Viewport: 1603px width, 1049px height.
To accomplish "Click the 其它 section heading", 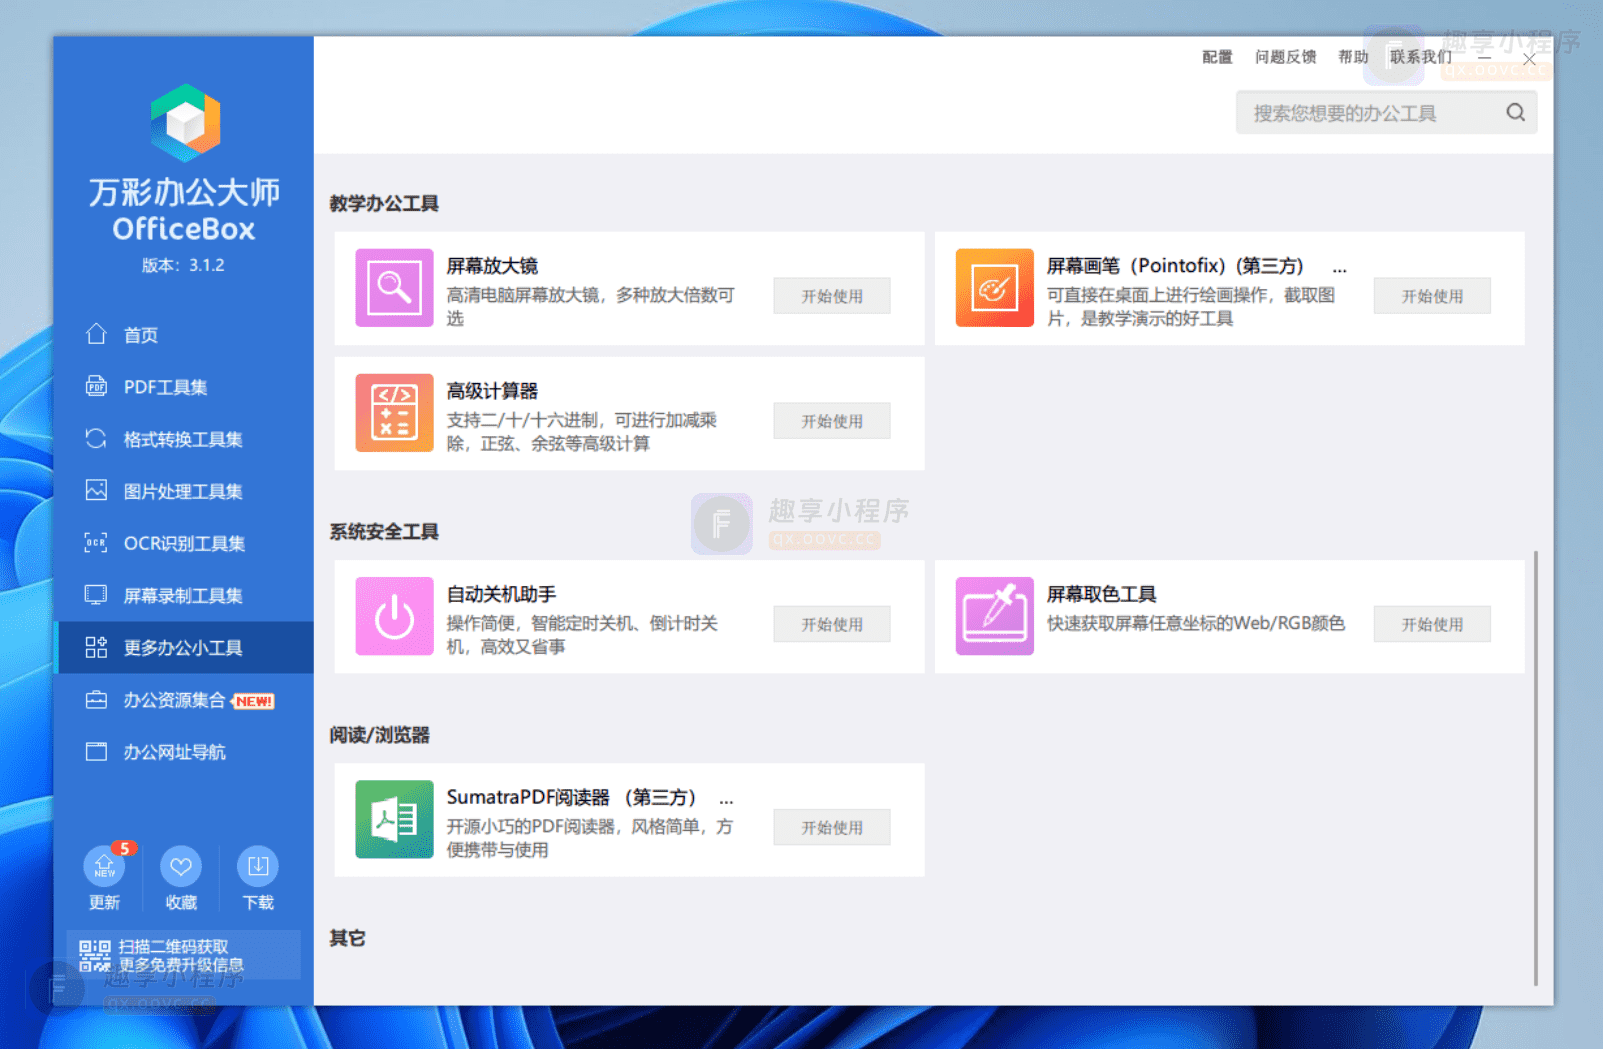I will point(347,938).
